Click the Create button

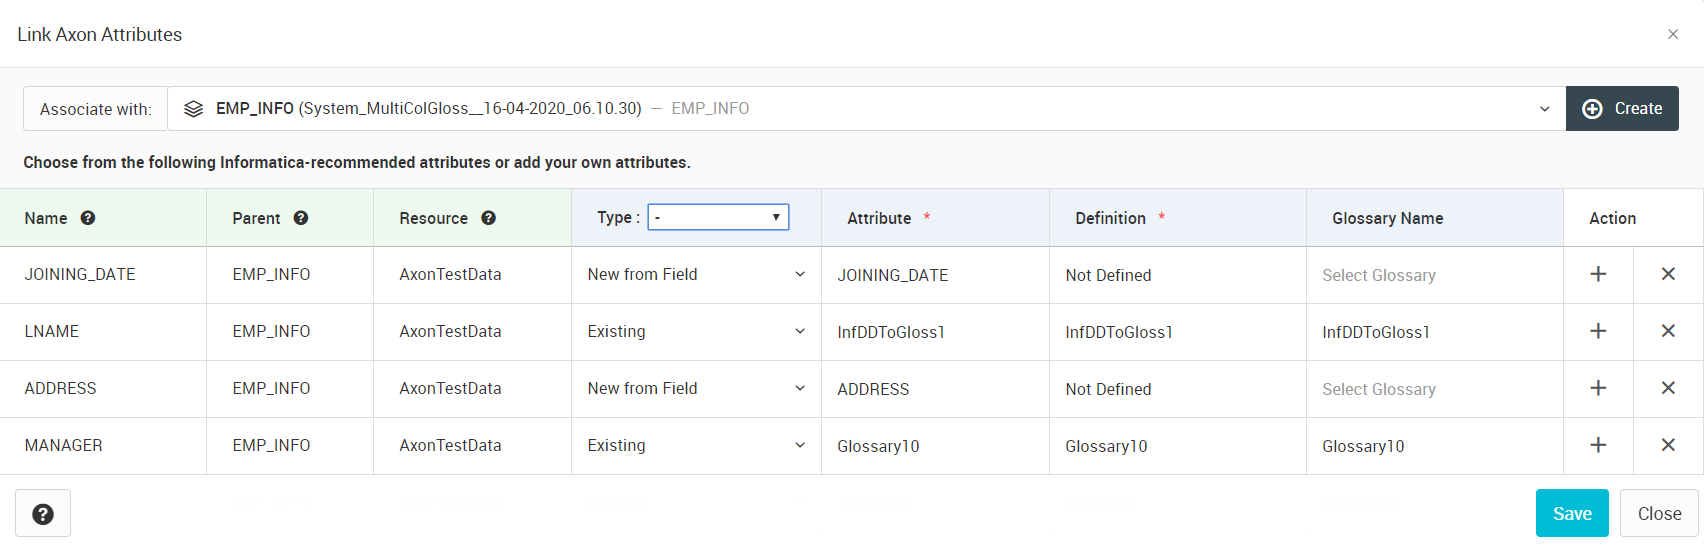point(1622,108)
